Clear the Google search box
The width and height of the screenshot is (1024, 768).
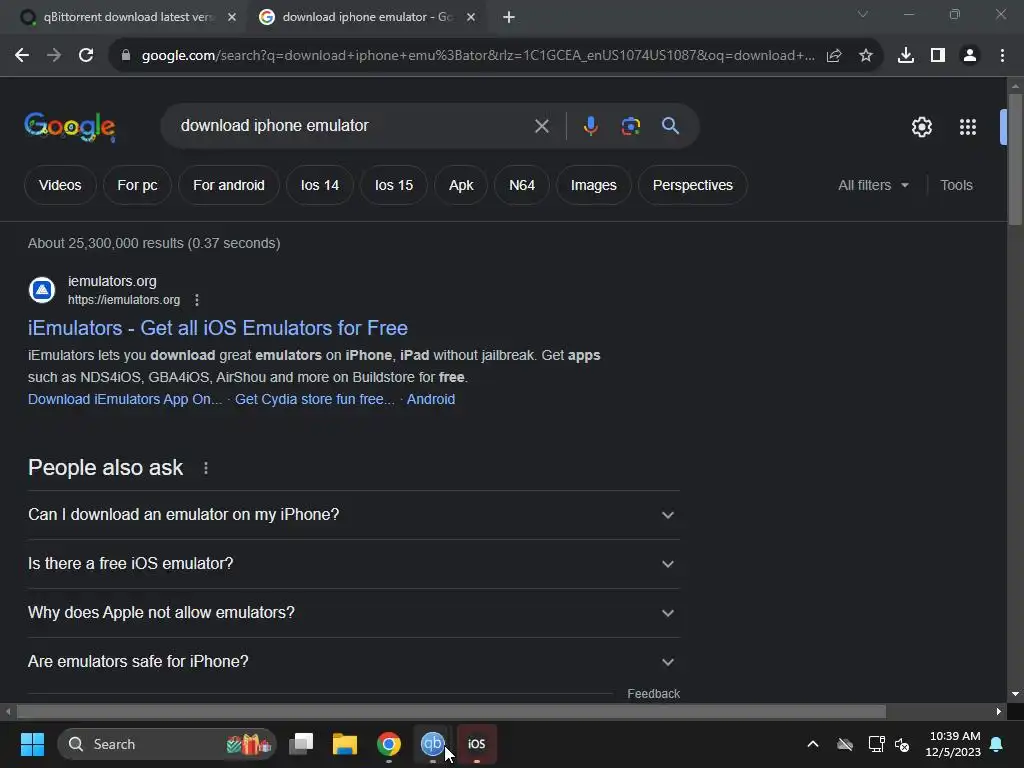coord(541,126)
